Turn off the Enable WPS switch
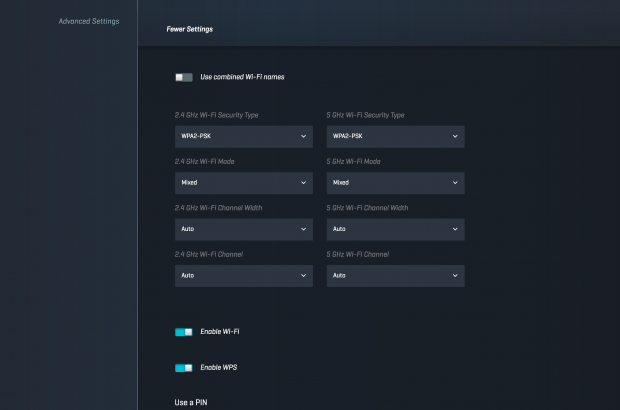 click(x=183, y=368)
